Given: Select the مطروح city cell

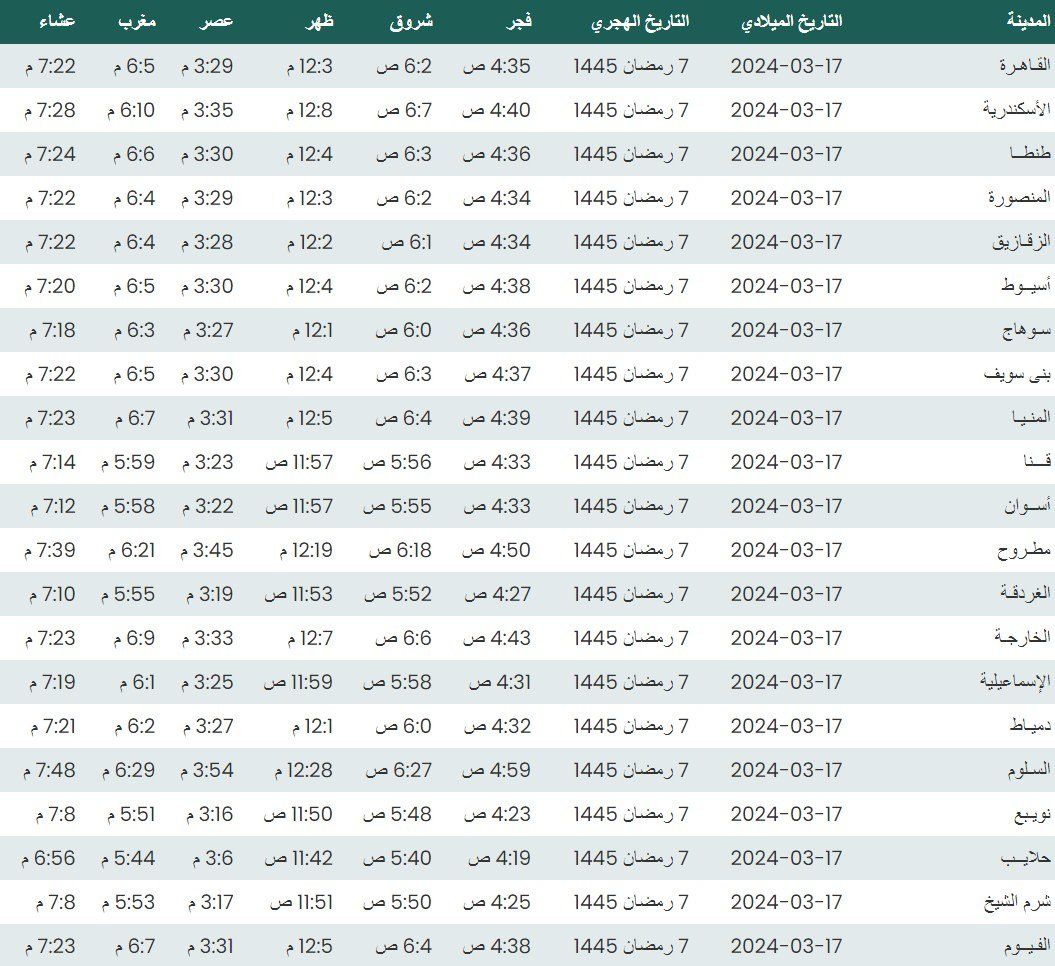Looking at the screenshot, I should point(1024,550).
